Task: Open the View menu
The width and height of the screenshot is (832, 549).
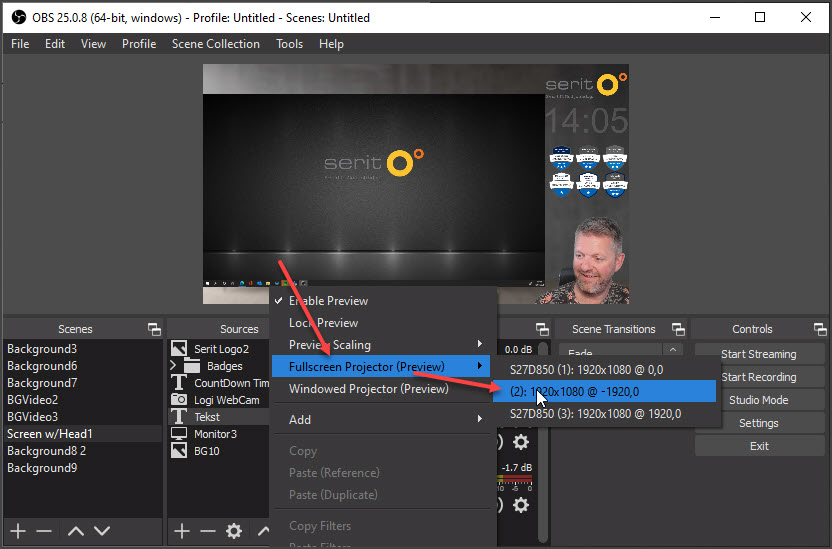Action: click(93, 44)
